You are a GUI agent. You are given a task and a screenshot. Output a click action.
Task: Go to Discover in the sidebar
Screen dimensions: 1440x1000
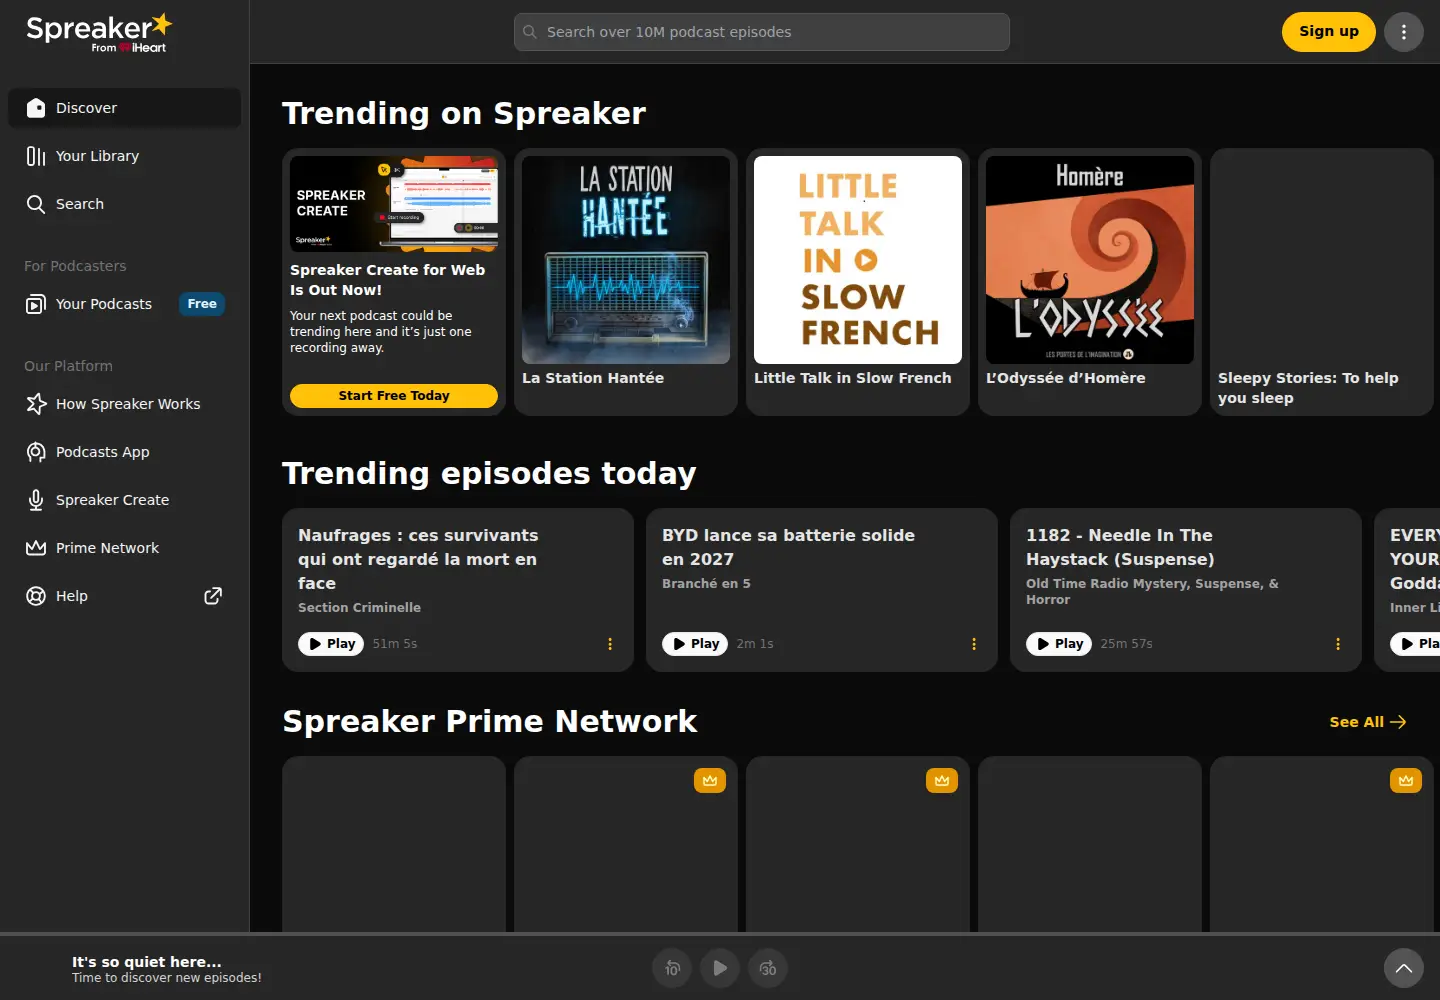124,108
